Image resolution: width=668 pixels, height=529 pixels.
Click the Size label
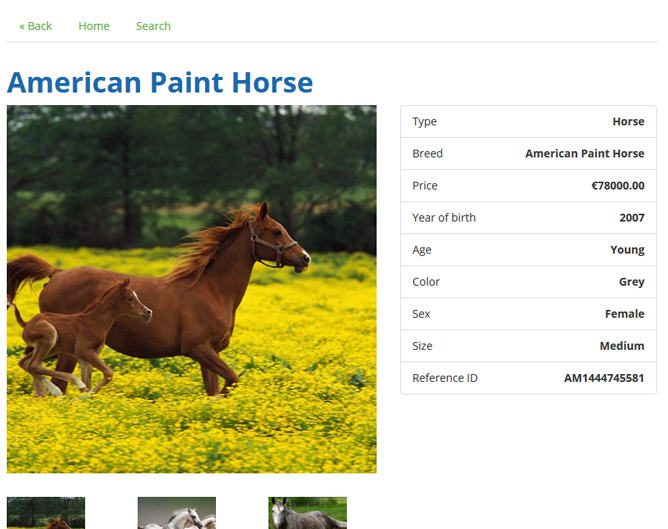(x=422, y=346)
